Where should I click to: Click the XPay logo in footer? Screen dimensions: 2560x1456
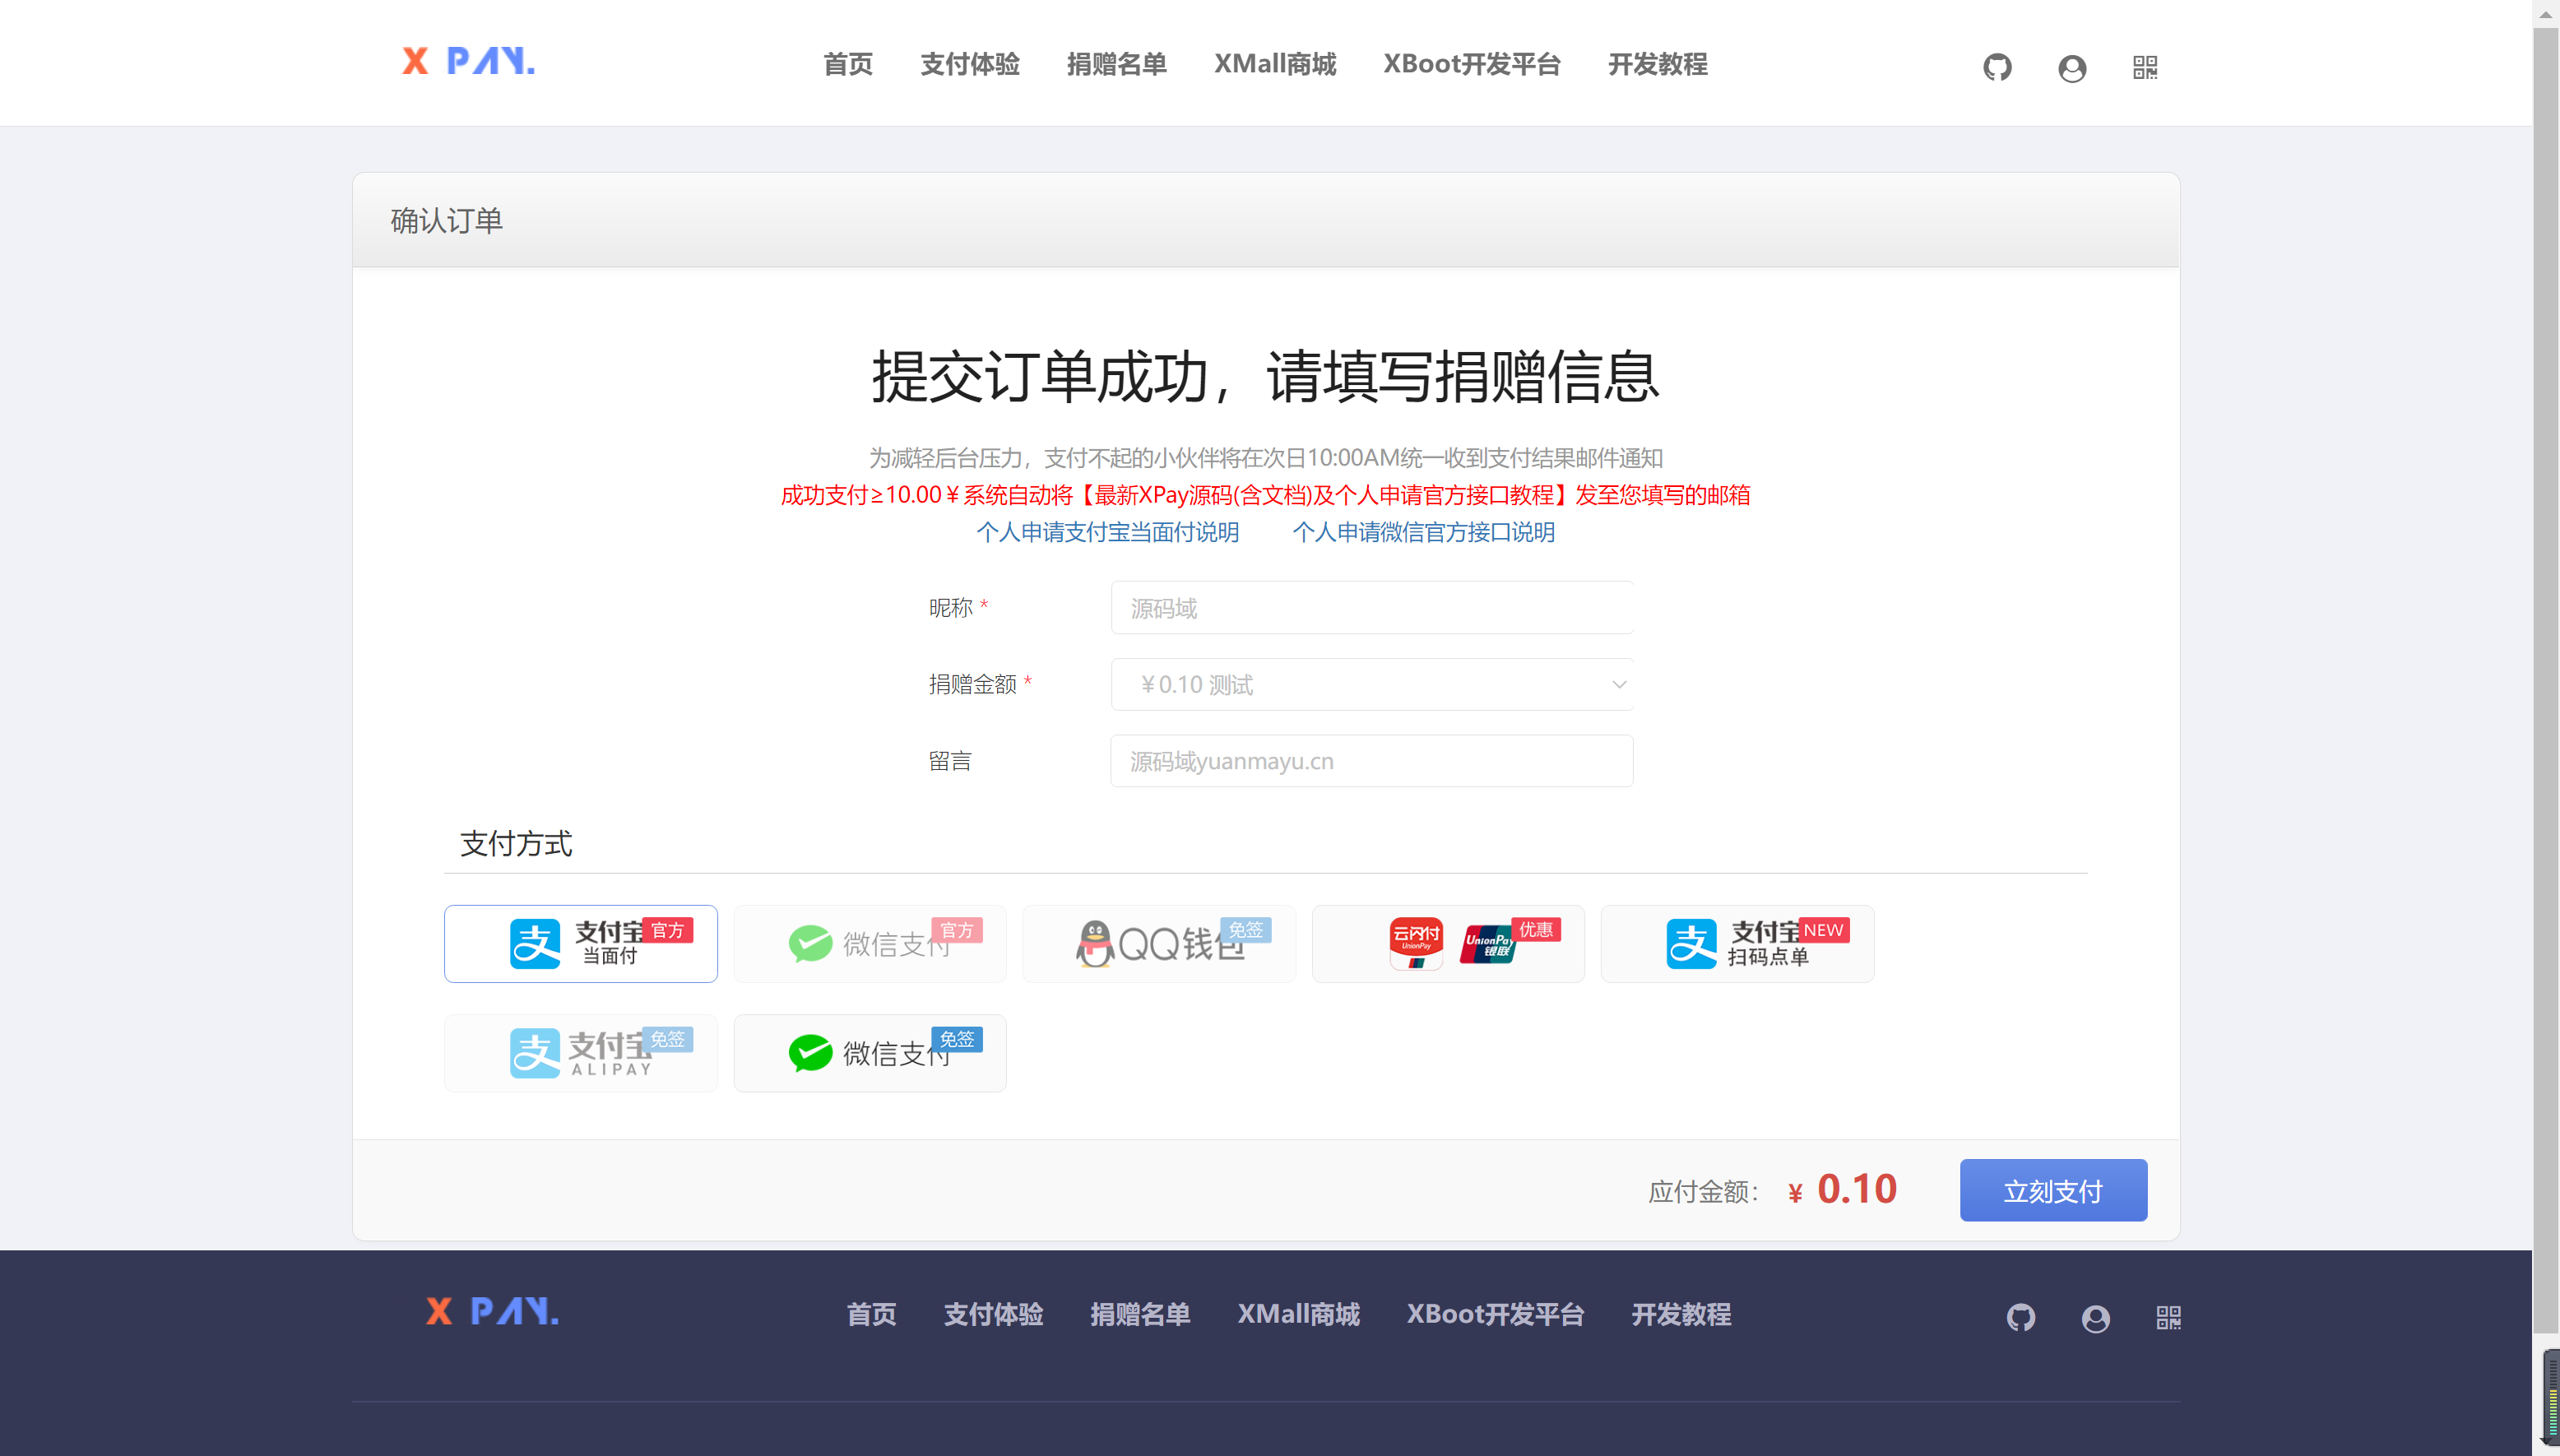pyautogui.click(x=492, y=1311)
